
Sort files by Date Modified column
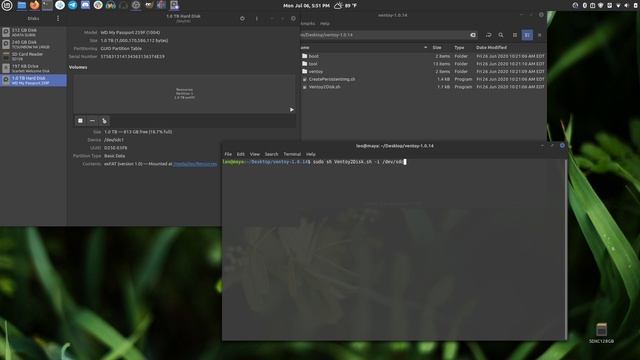[491, 47]
